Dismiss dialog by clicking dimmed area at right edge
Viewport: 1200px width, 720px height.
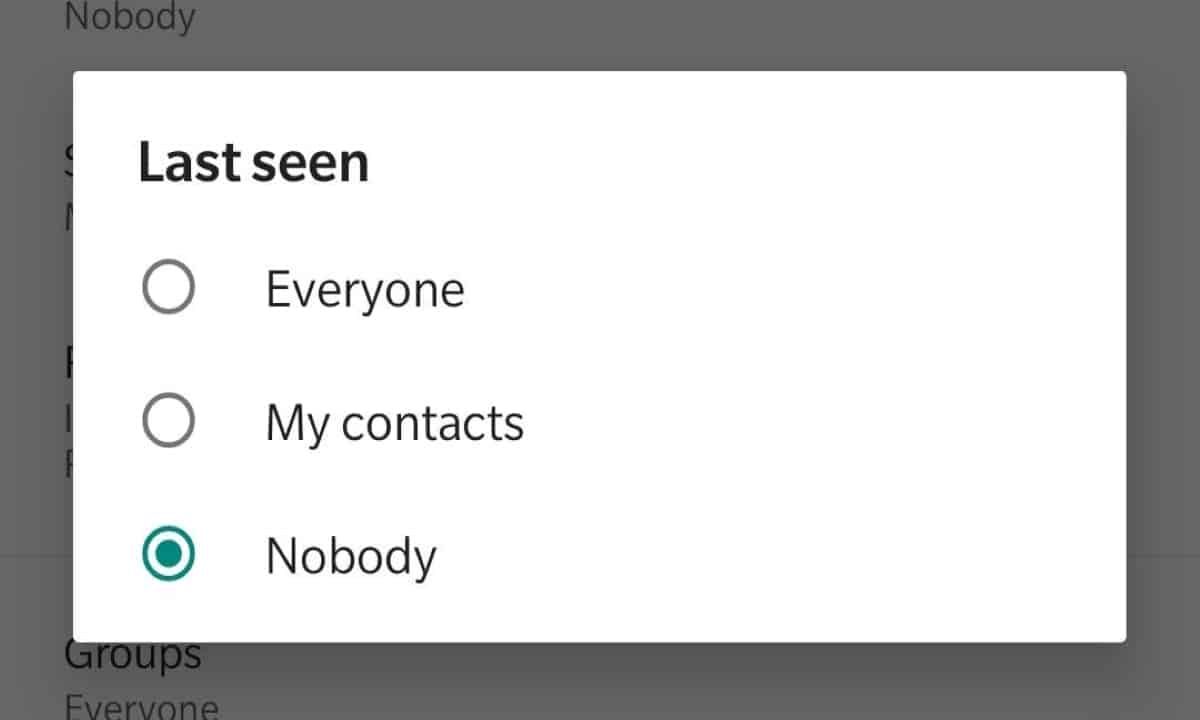pyautogui.click(x=1164, y=360)
